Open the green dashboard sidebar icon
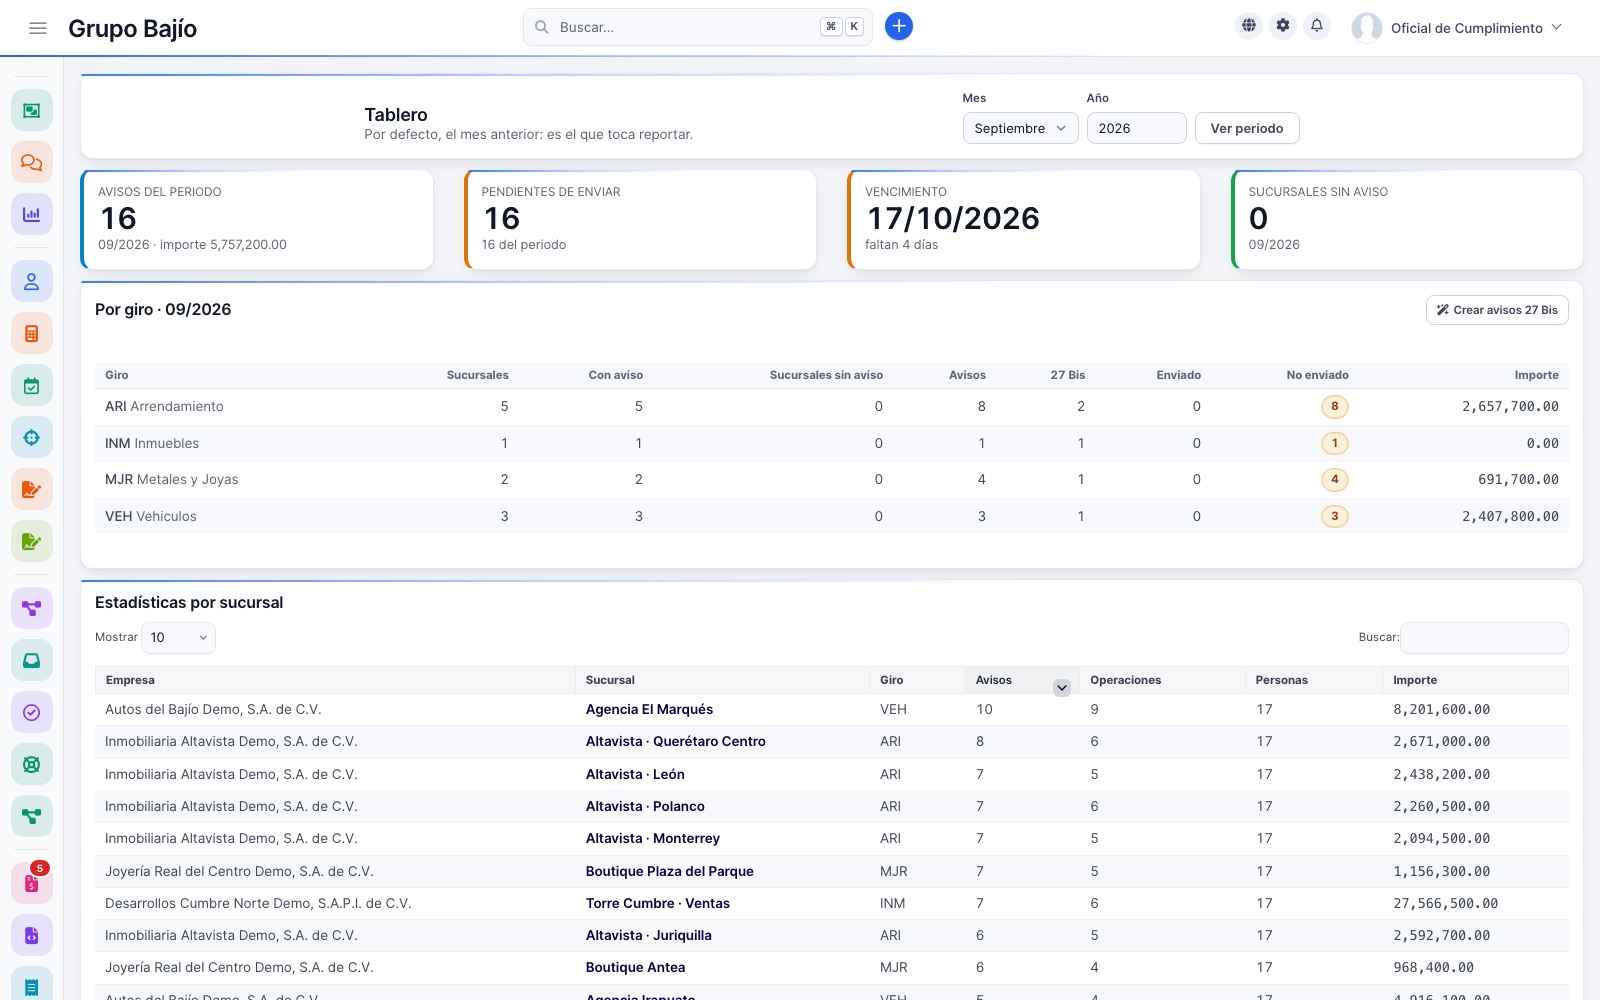 pyautogui.click(x=32, y=110)
